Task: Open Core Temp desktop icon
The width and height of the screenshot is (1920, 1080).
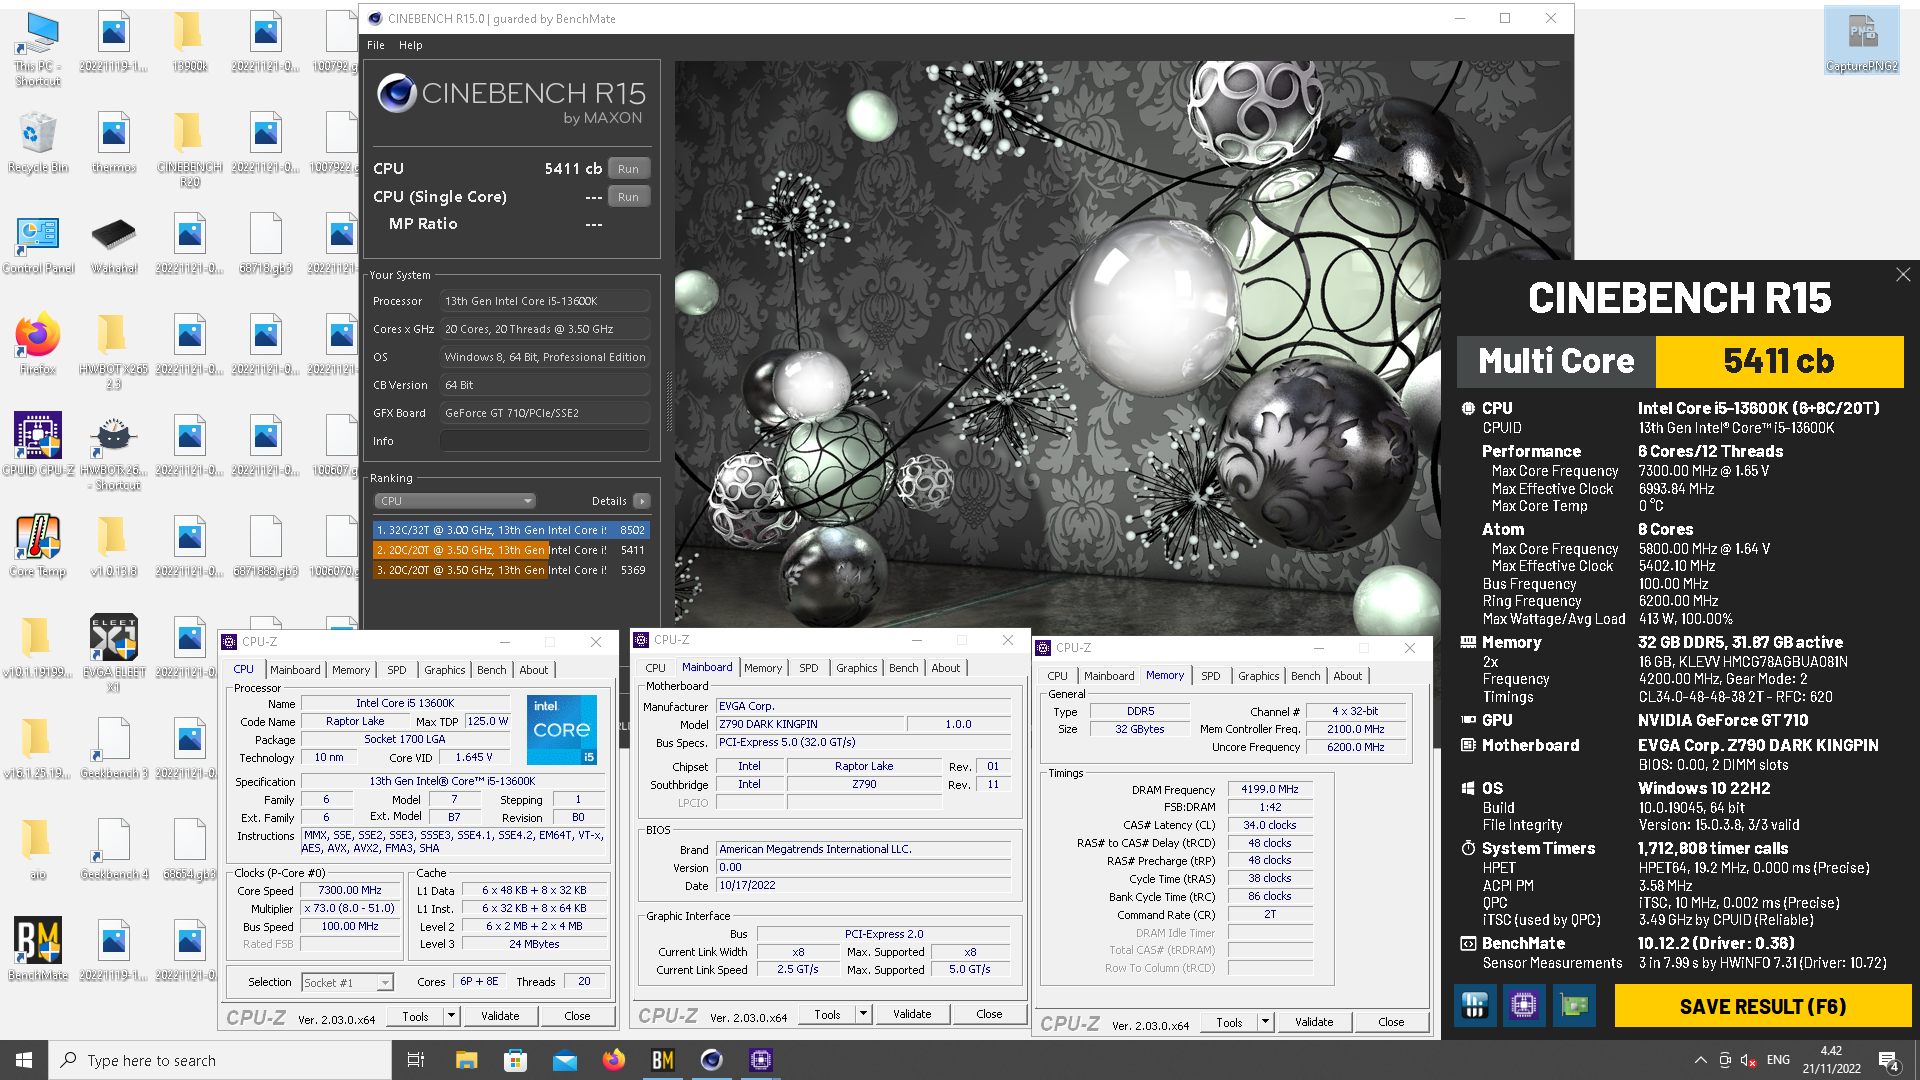Action: [x=38, y=546]
